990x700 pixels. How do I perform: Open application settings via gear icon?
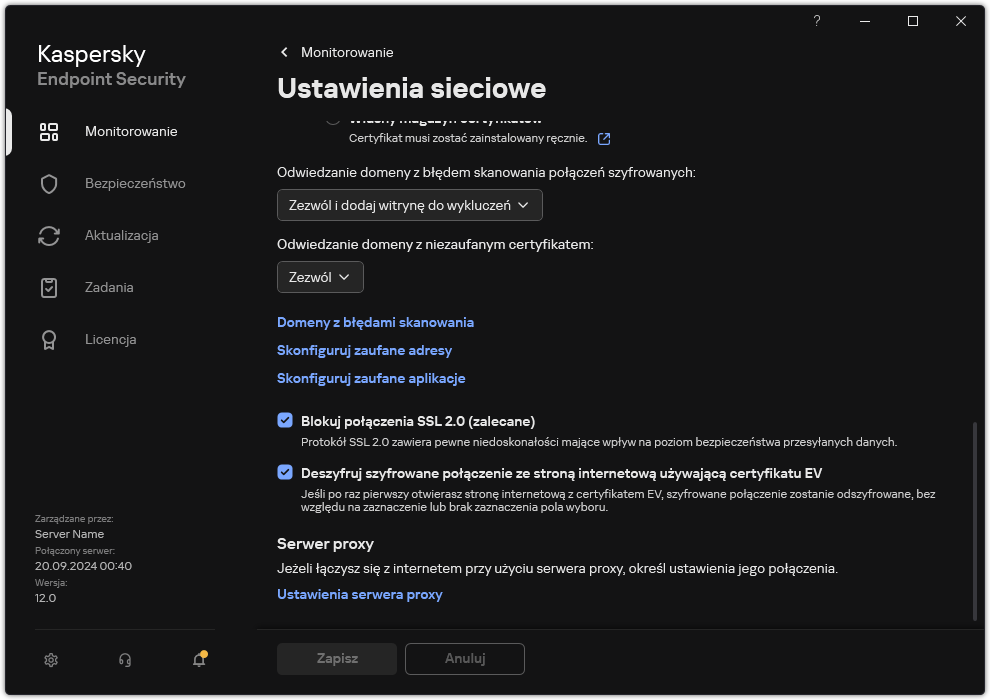point(50,660)
